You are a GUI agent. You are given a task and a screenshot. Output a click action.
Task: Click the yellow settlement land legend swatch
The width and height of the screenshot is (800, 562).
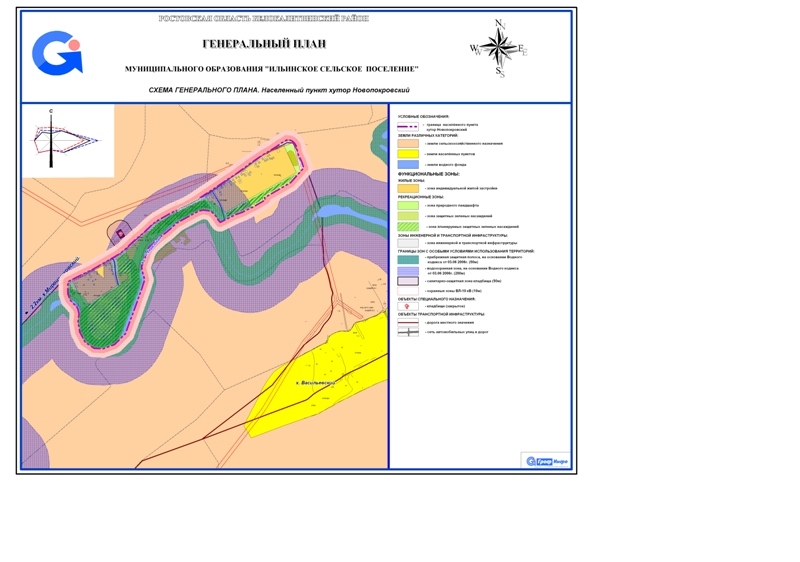pos(408,154)
